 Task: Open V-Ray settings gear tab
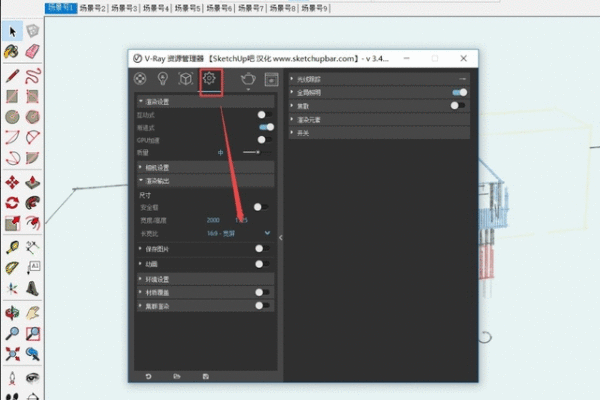[x=209, y=79]
